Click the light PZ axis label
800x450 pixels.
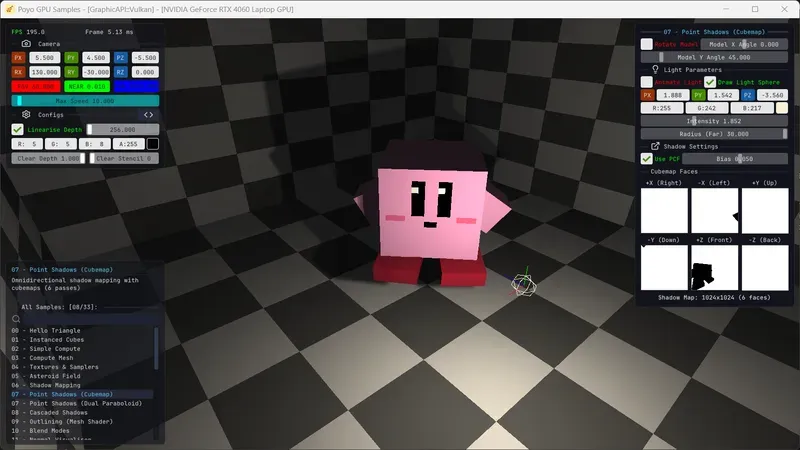click(x=747, y=95)
